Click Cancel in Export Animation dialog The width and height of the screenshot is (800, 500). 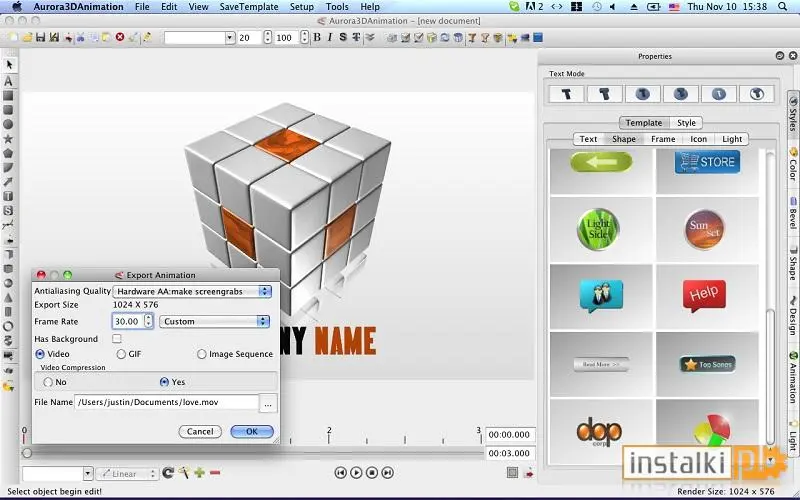(200, 431)
